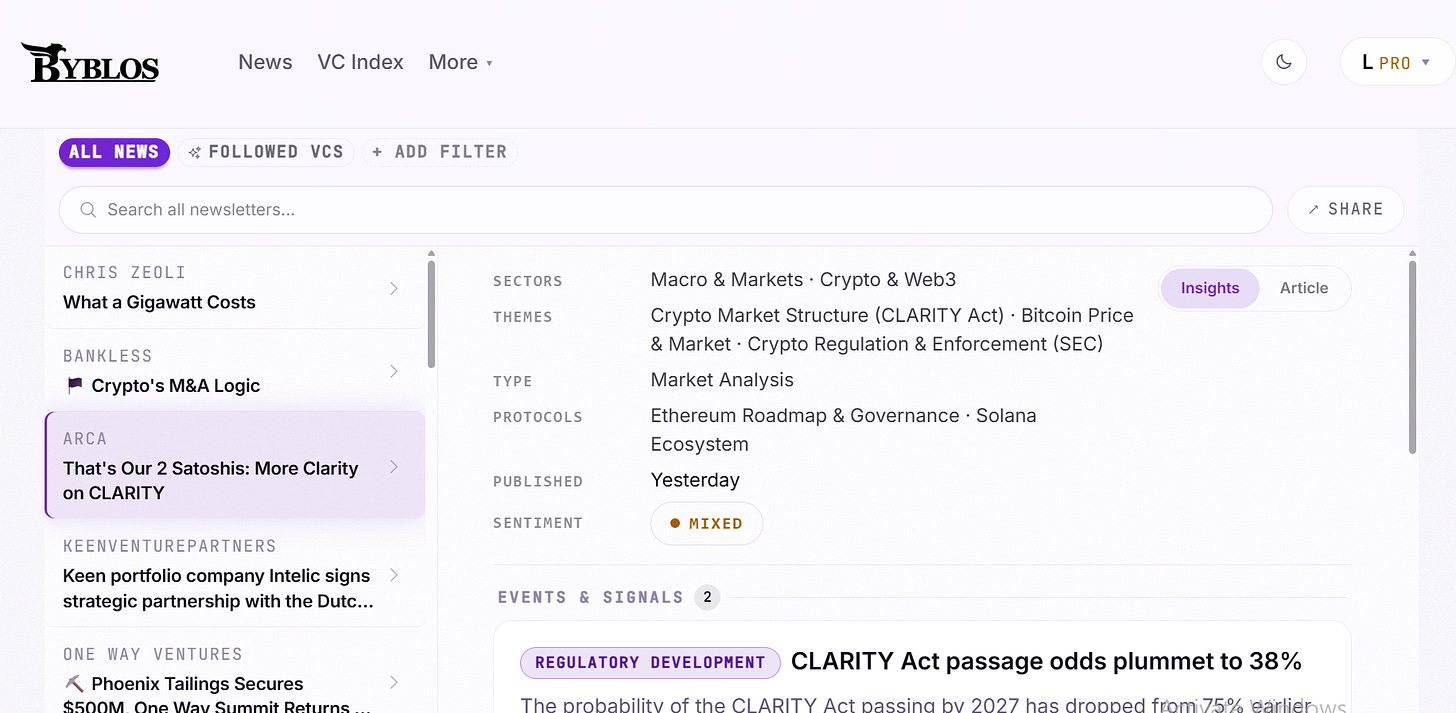The image size is (1456, 713).
Task: Click the sparkle icon on Followed VCs
Action: tap(195, 152)
